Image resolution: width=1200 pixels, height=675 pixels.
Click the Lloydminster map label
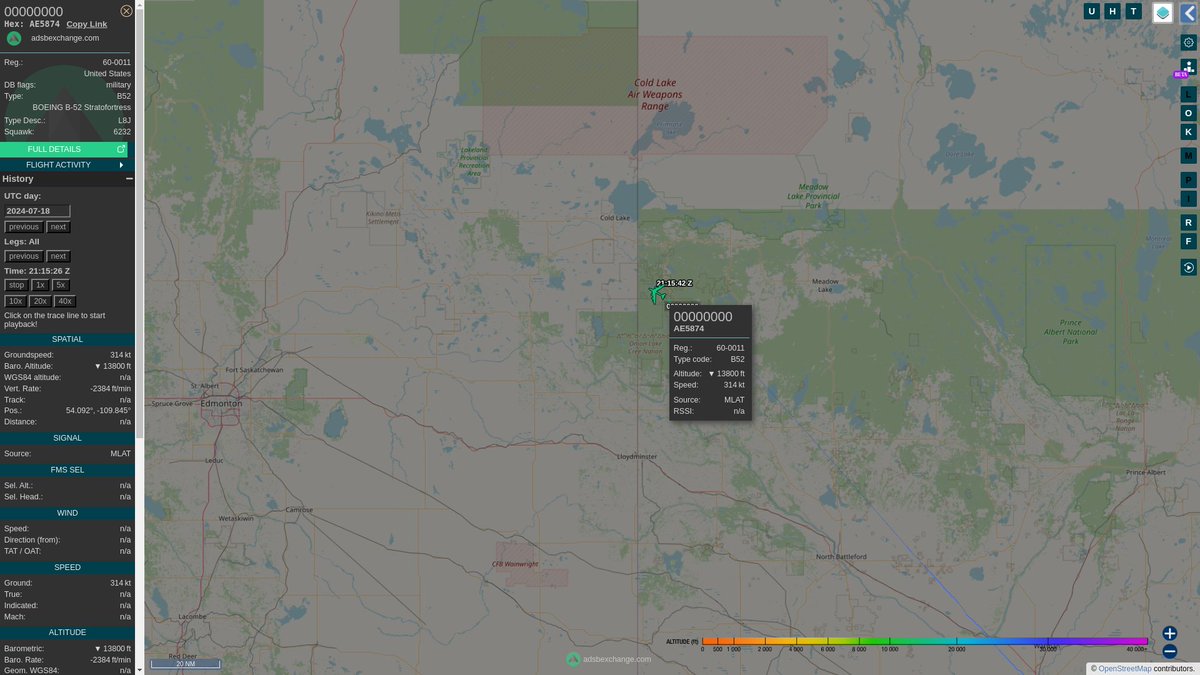tap(638, 456)
